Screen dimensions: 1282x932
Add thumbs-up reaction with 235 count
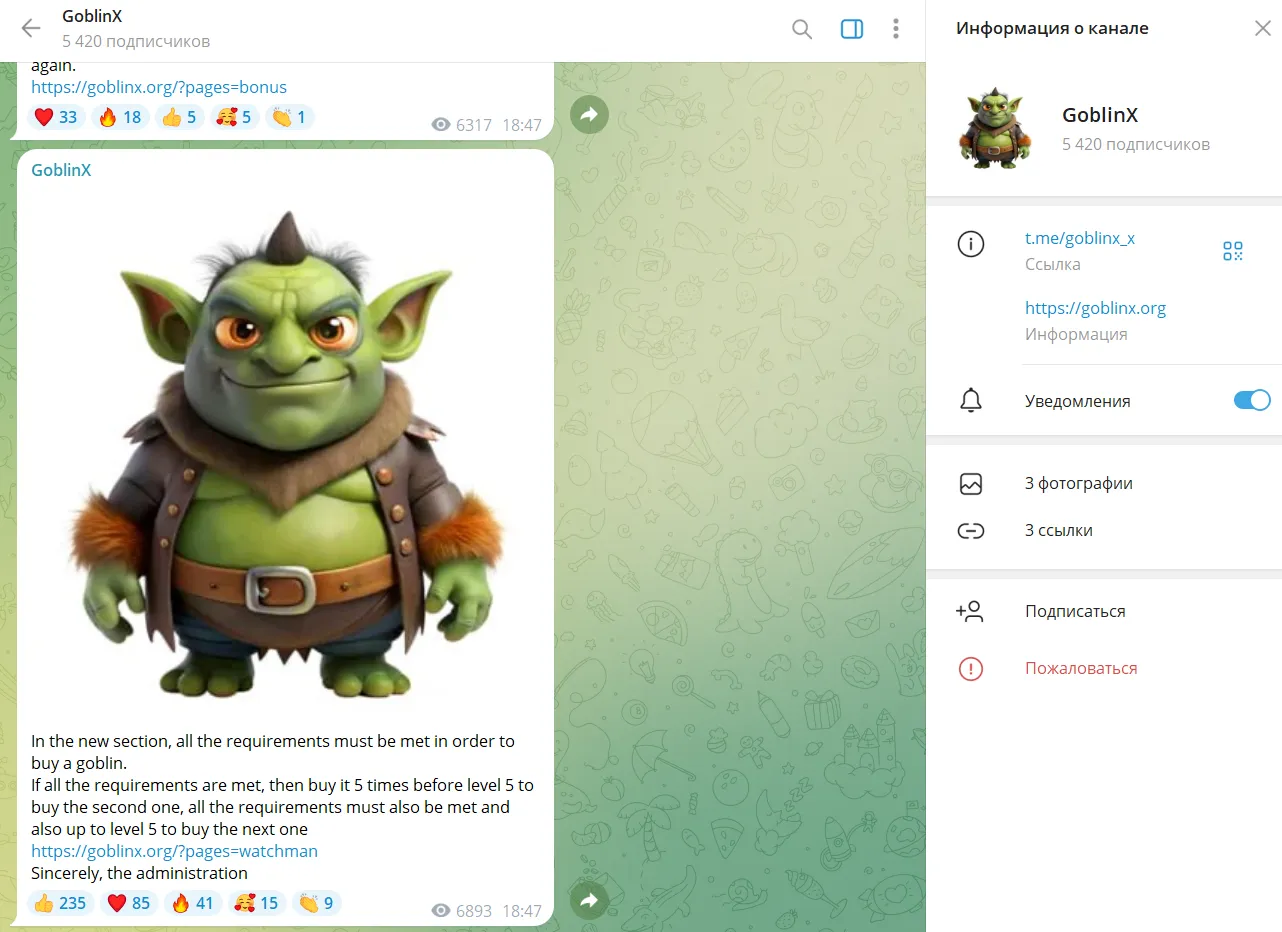click(61, 903)
